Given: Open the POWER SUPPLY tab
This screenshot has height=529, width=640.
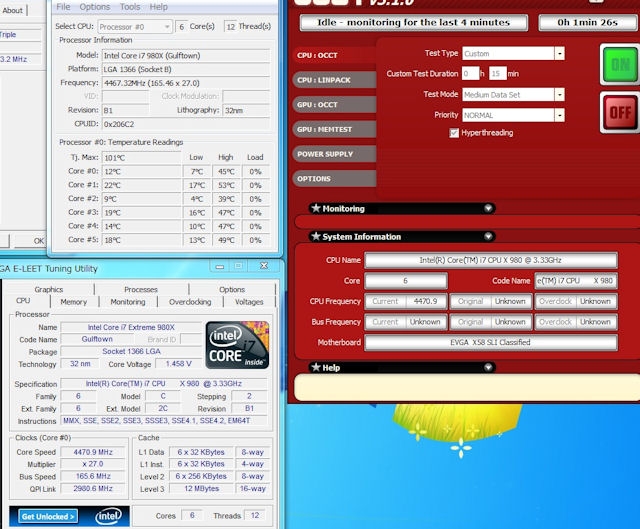Looking at the screenshot, I should (x=334, y=154).
